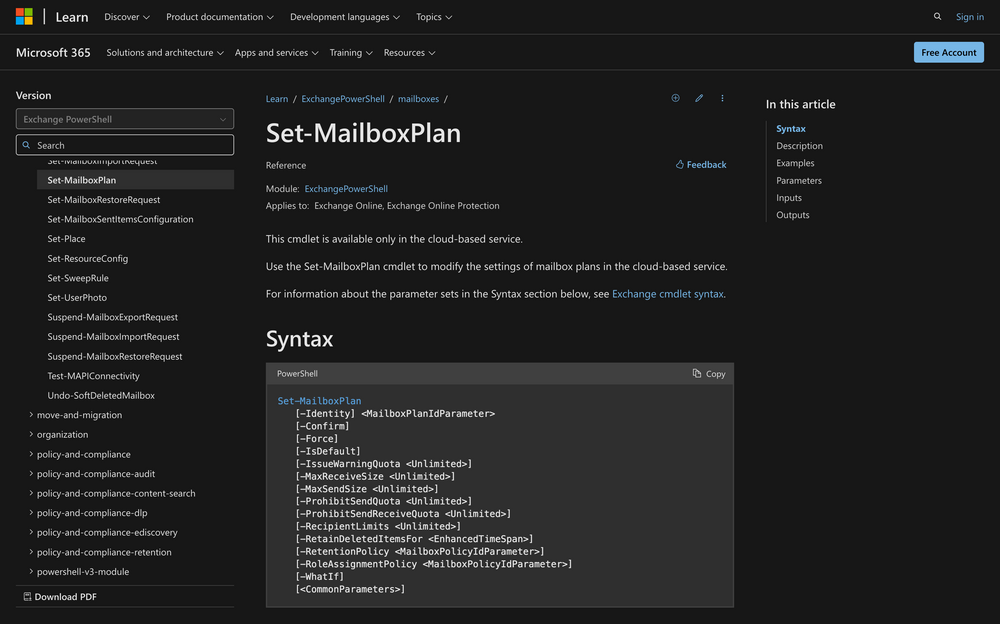Expand the Solutions and architecture dropdown
This screenshot has width=1000, height=624.
pos(165,53)
